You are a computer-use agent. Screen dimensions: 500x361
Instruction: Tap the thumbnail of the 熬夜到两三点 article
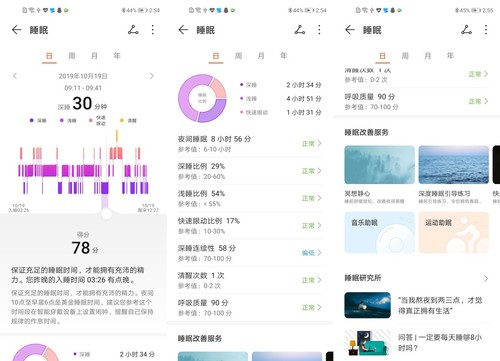click(x=368, y=305)
